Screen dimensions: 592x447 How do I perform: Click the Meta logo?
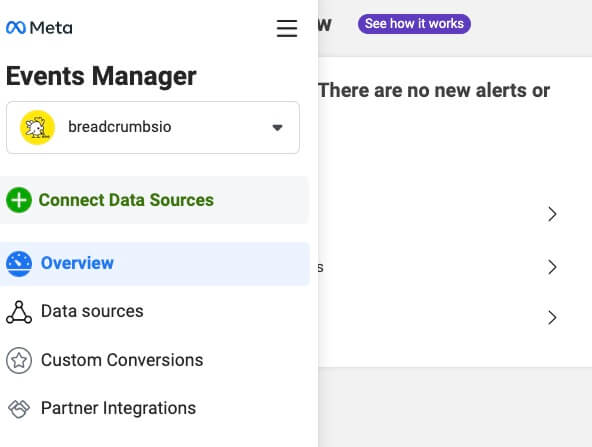[39, 28]
